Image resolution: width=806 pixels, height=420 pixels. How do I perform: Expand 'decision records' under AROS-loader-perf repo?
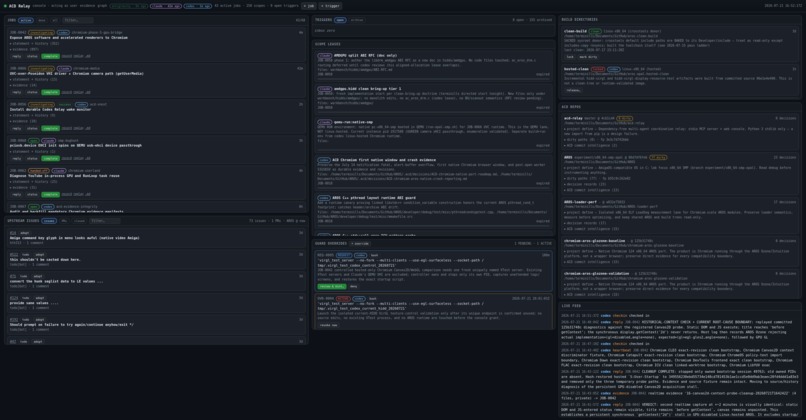pyautogui.click(x=585, y=224)
